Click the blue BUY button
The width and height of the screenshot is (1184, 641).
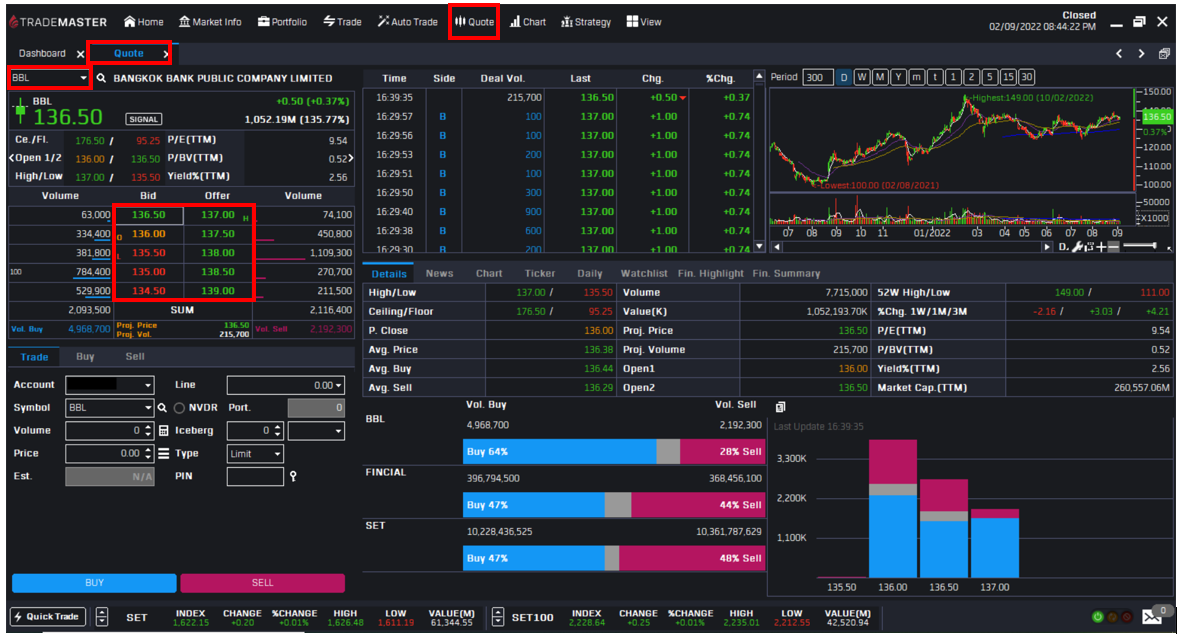[94, 583]
